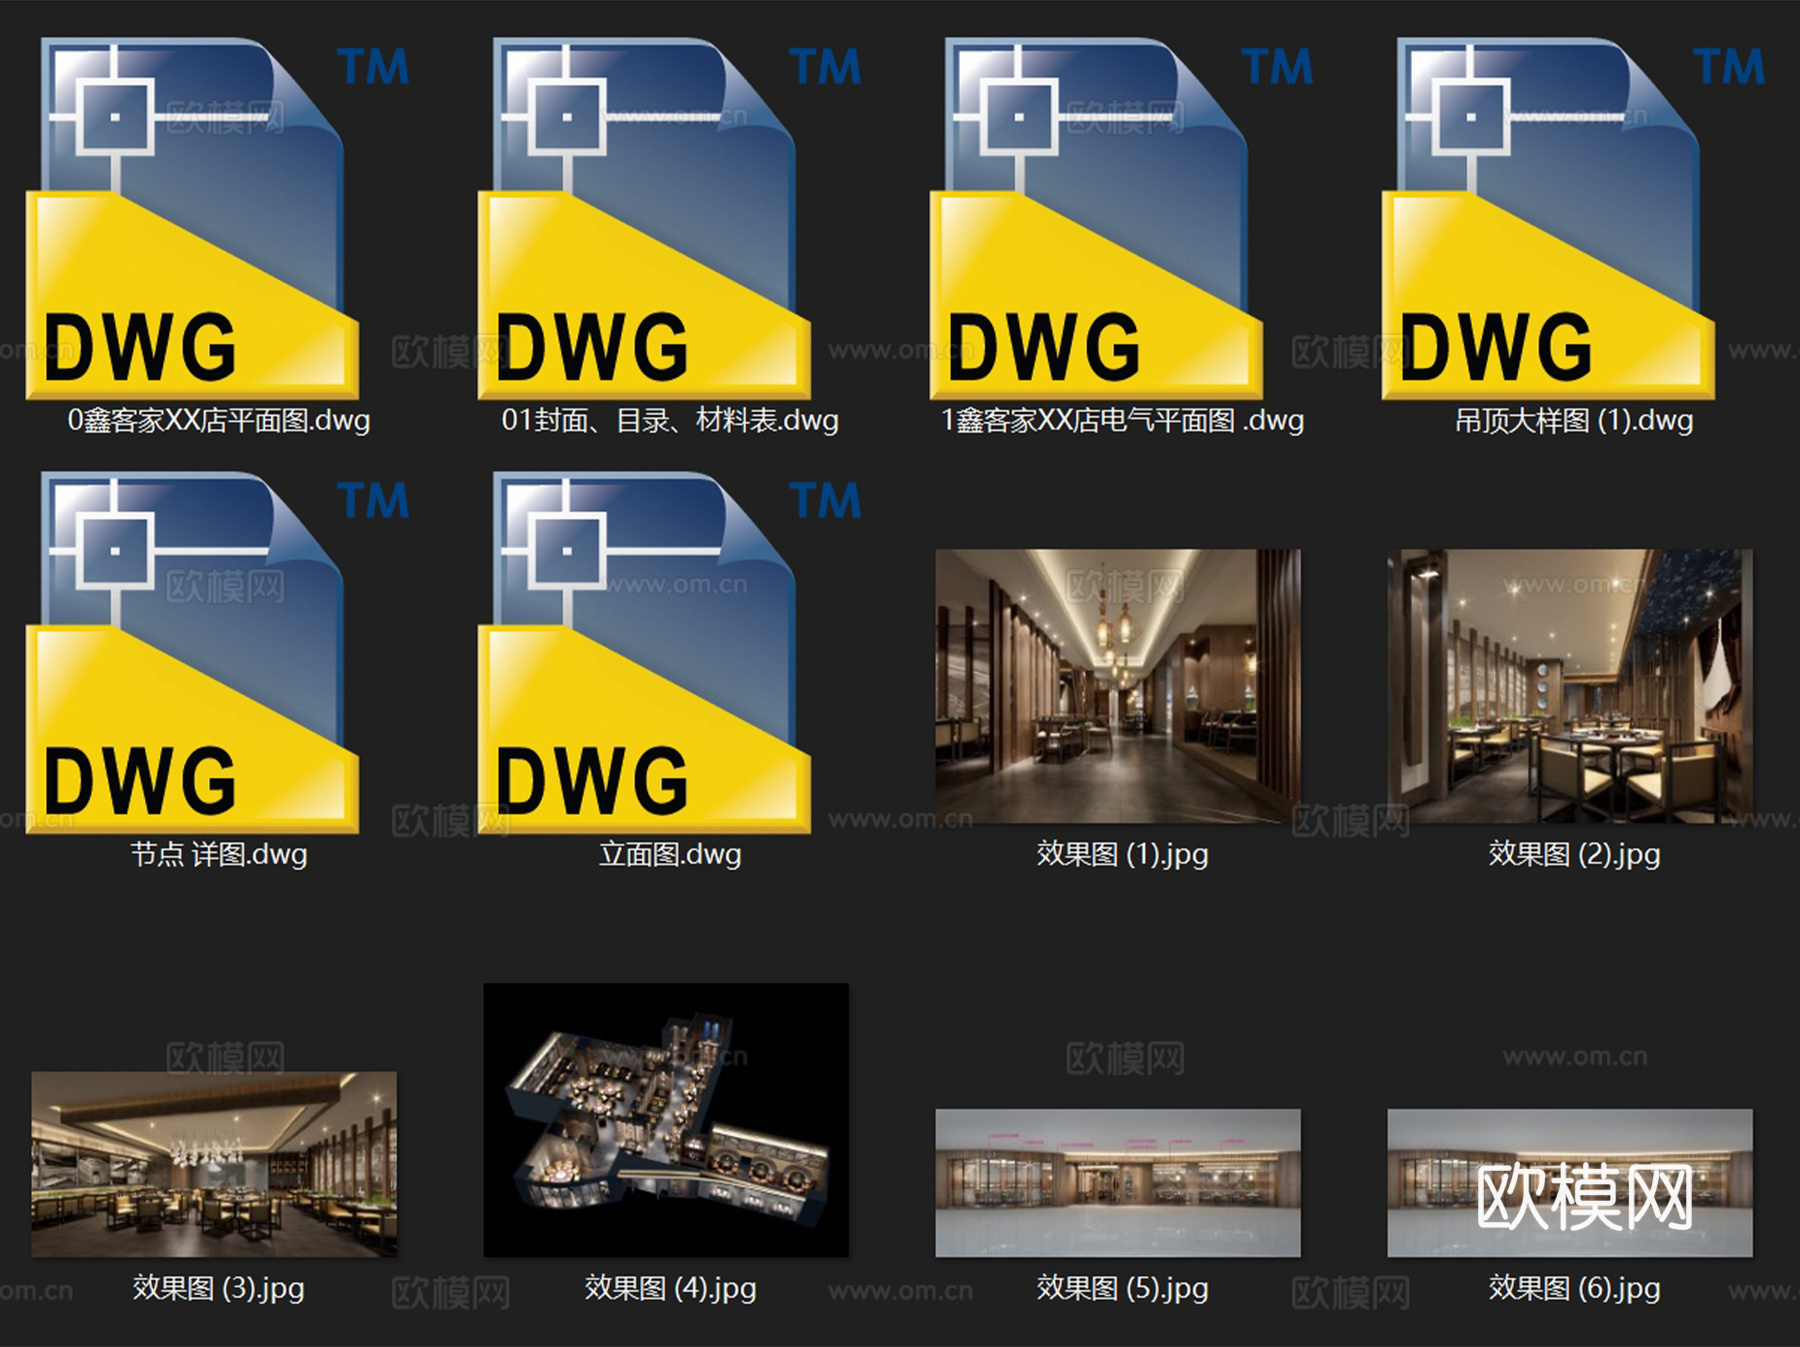Image resolution: width=1800 pixels, height=1347 pixels.
Task: Click the file name 01封面、目录、材料表.dwg
Action: pyautogui.click(x=670, y=420)
